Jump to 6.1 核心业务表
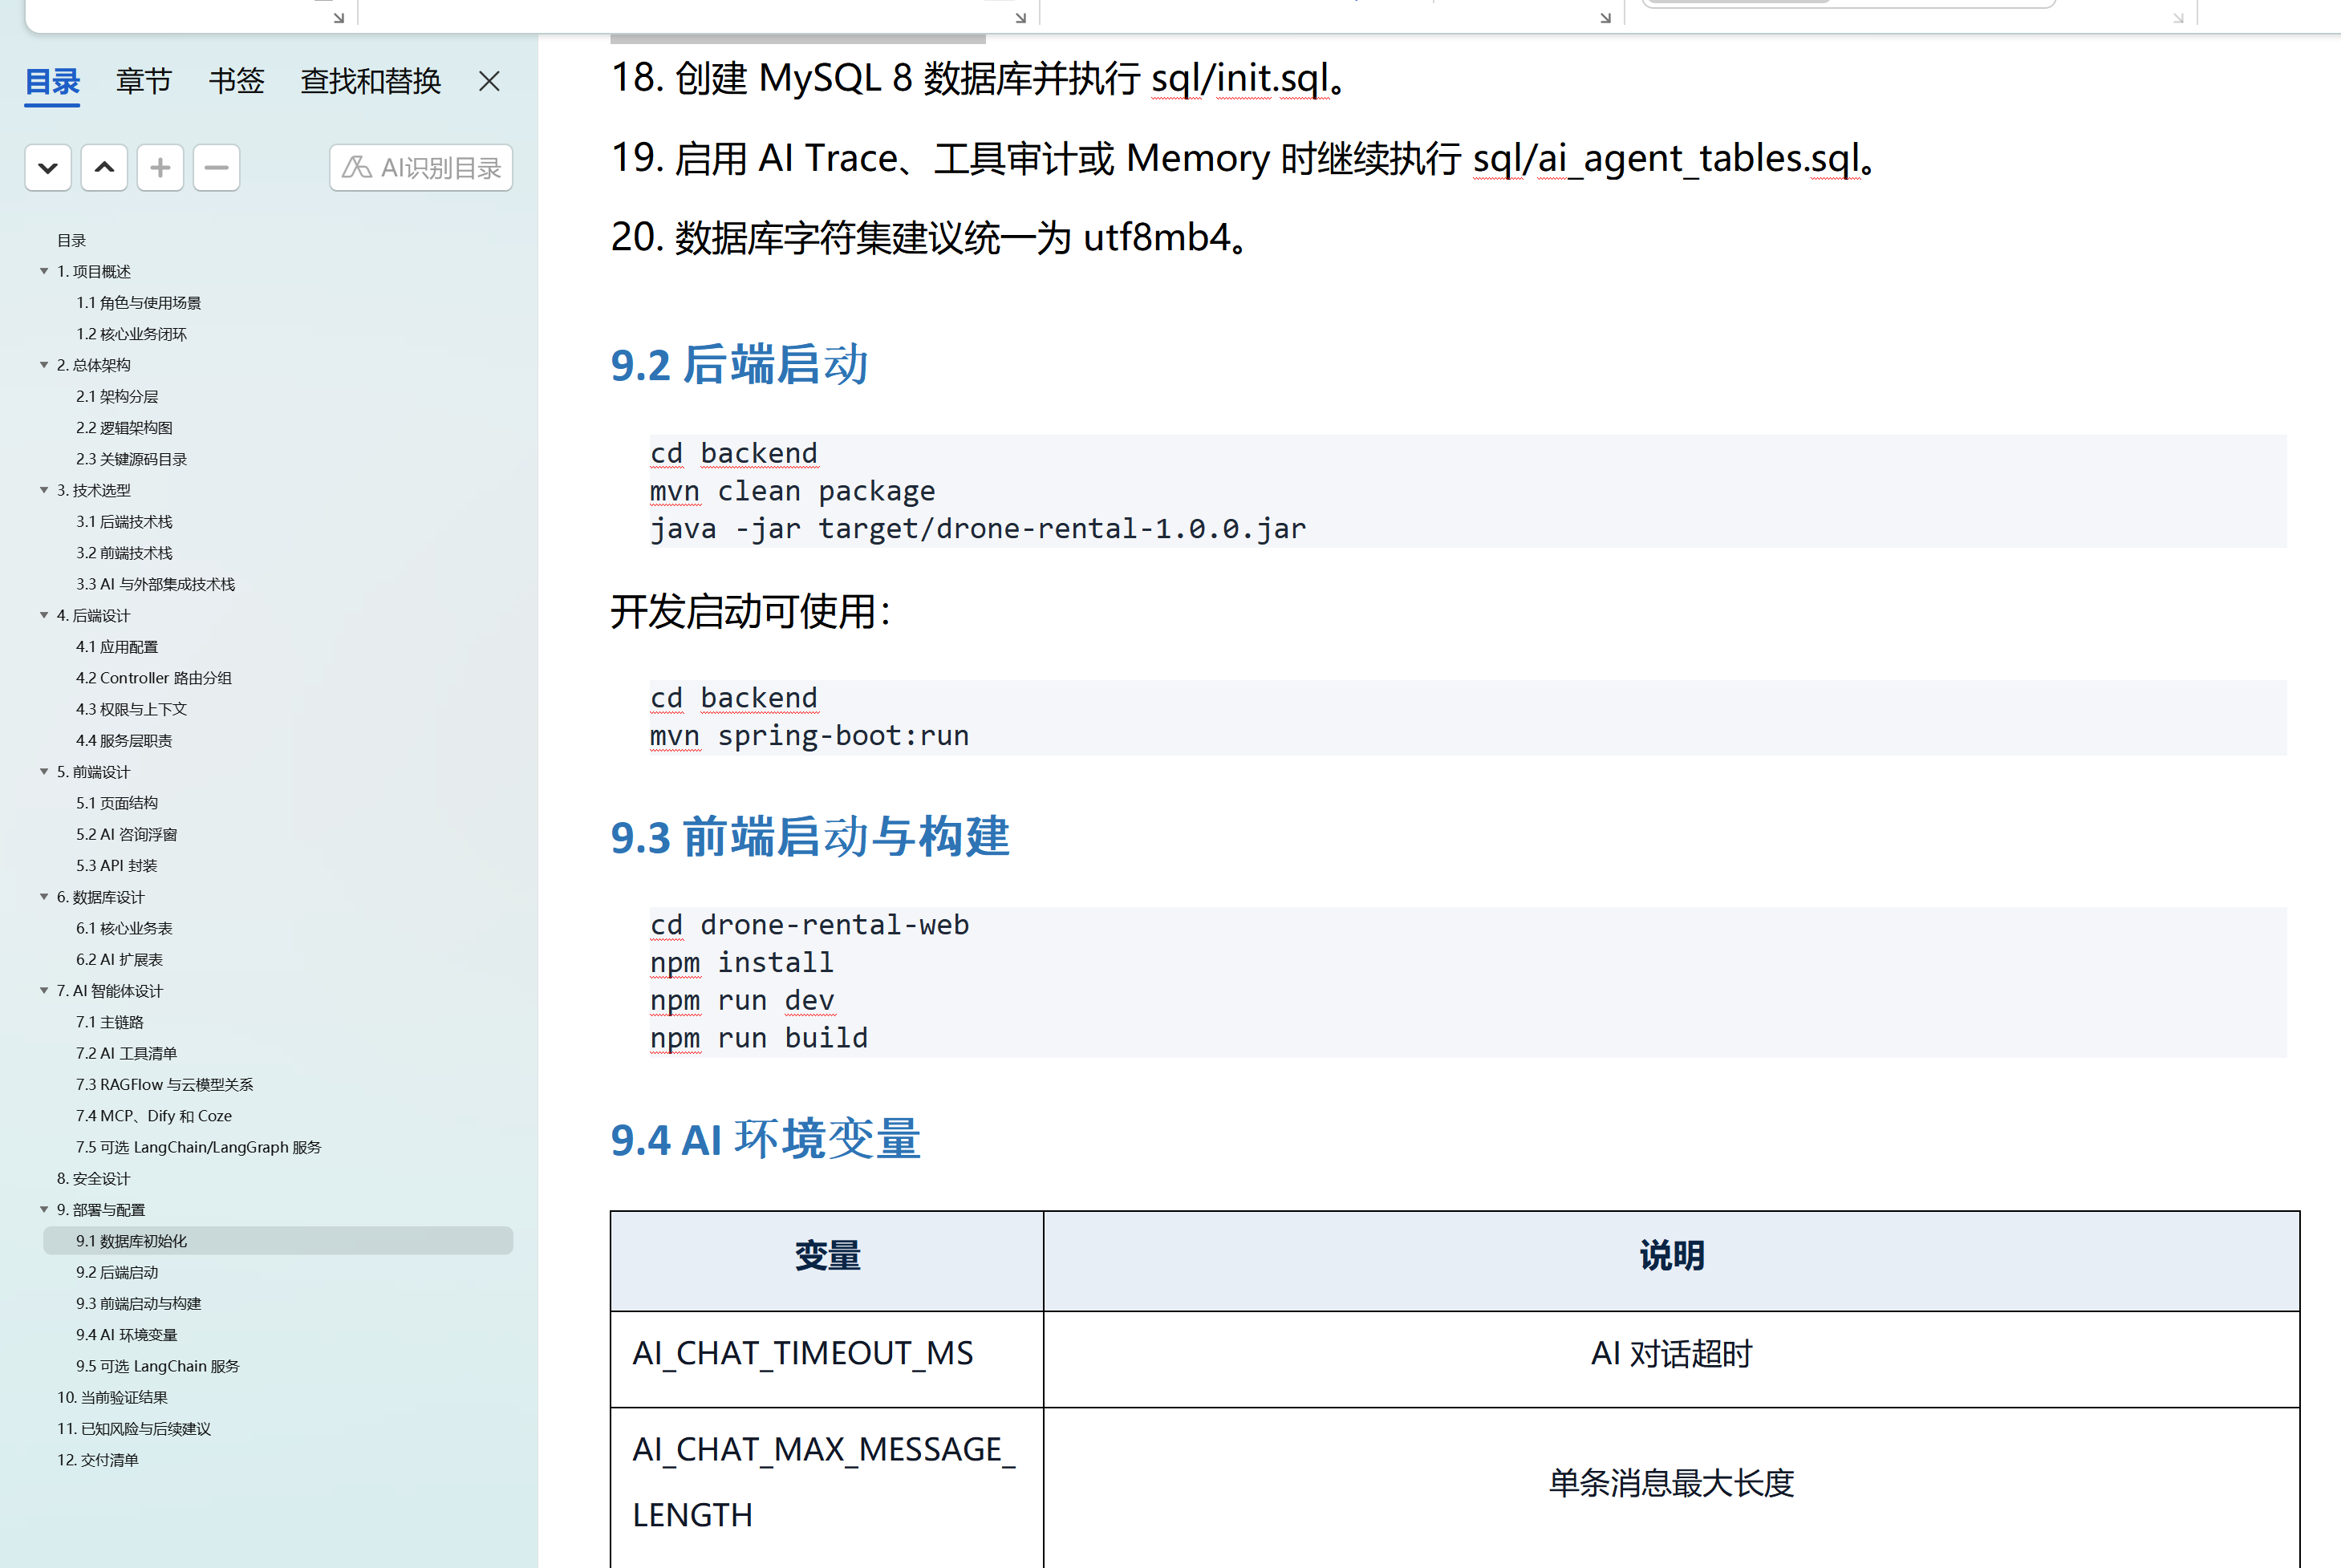Viewport: 2341px width, 1568px height. (124, 928)
